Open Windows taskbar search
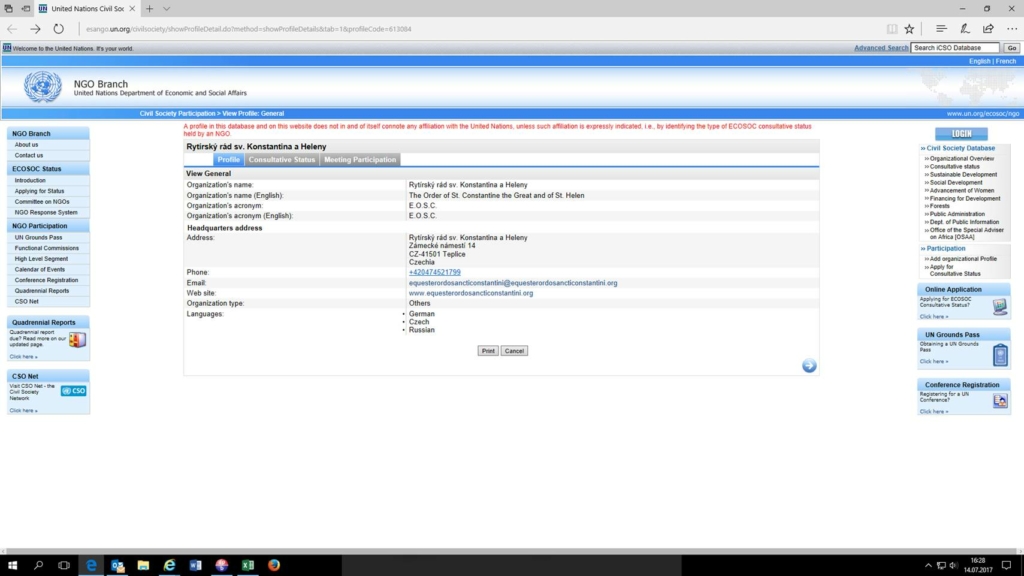 click(39, 565)
